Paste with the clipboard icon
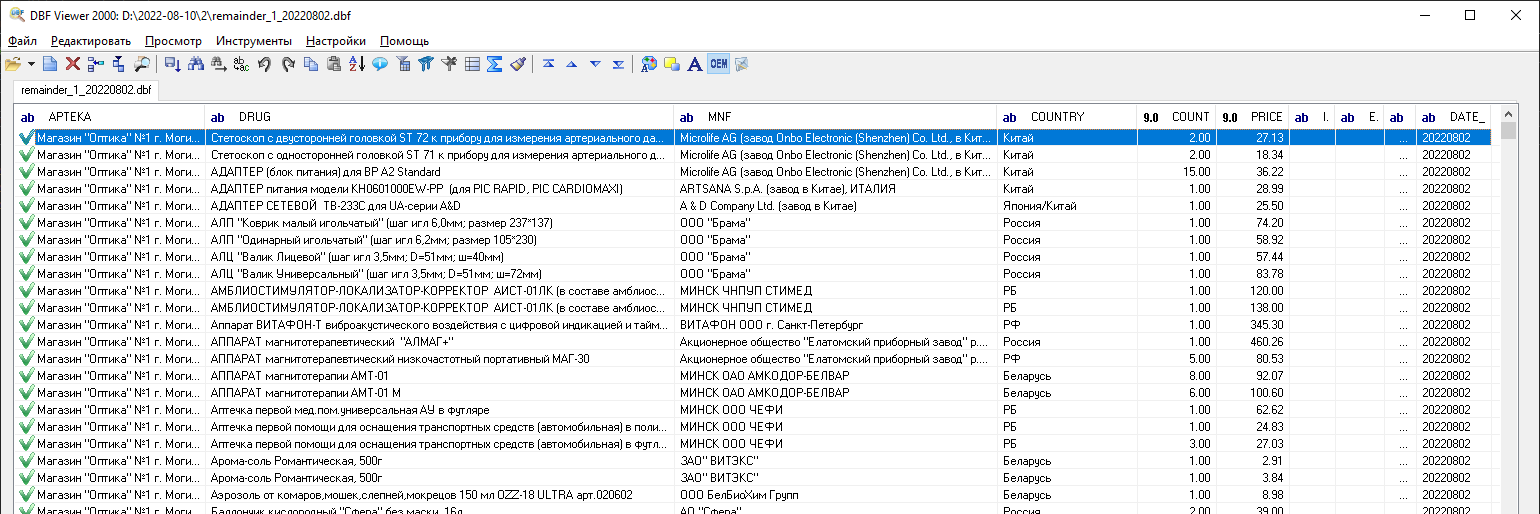This screenshot has height=514, width=1540. point(334,64)
